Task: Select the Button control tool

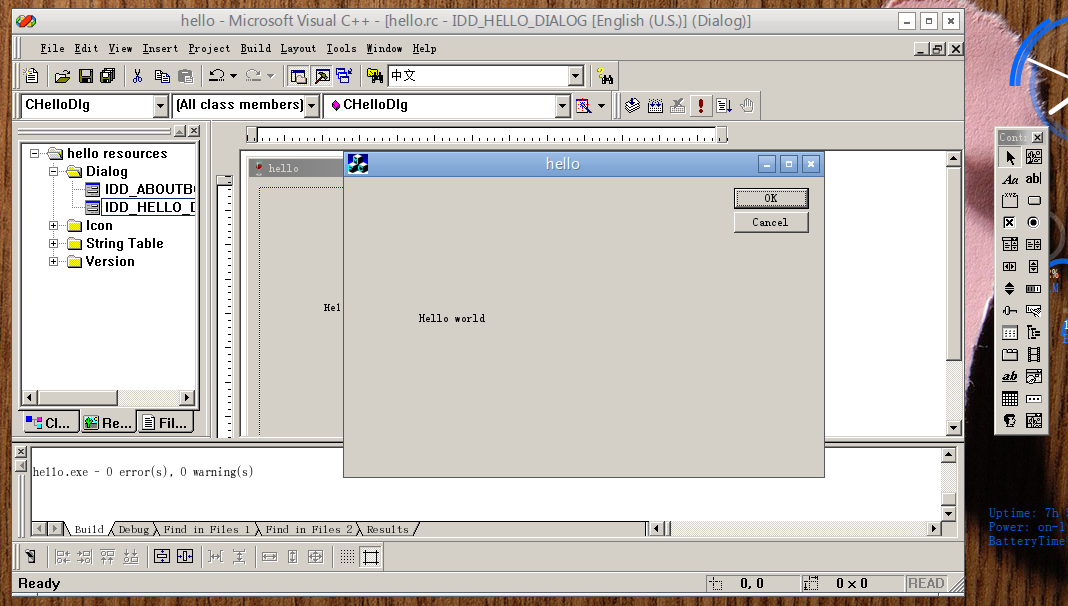Action: tap(1033, 201)
